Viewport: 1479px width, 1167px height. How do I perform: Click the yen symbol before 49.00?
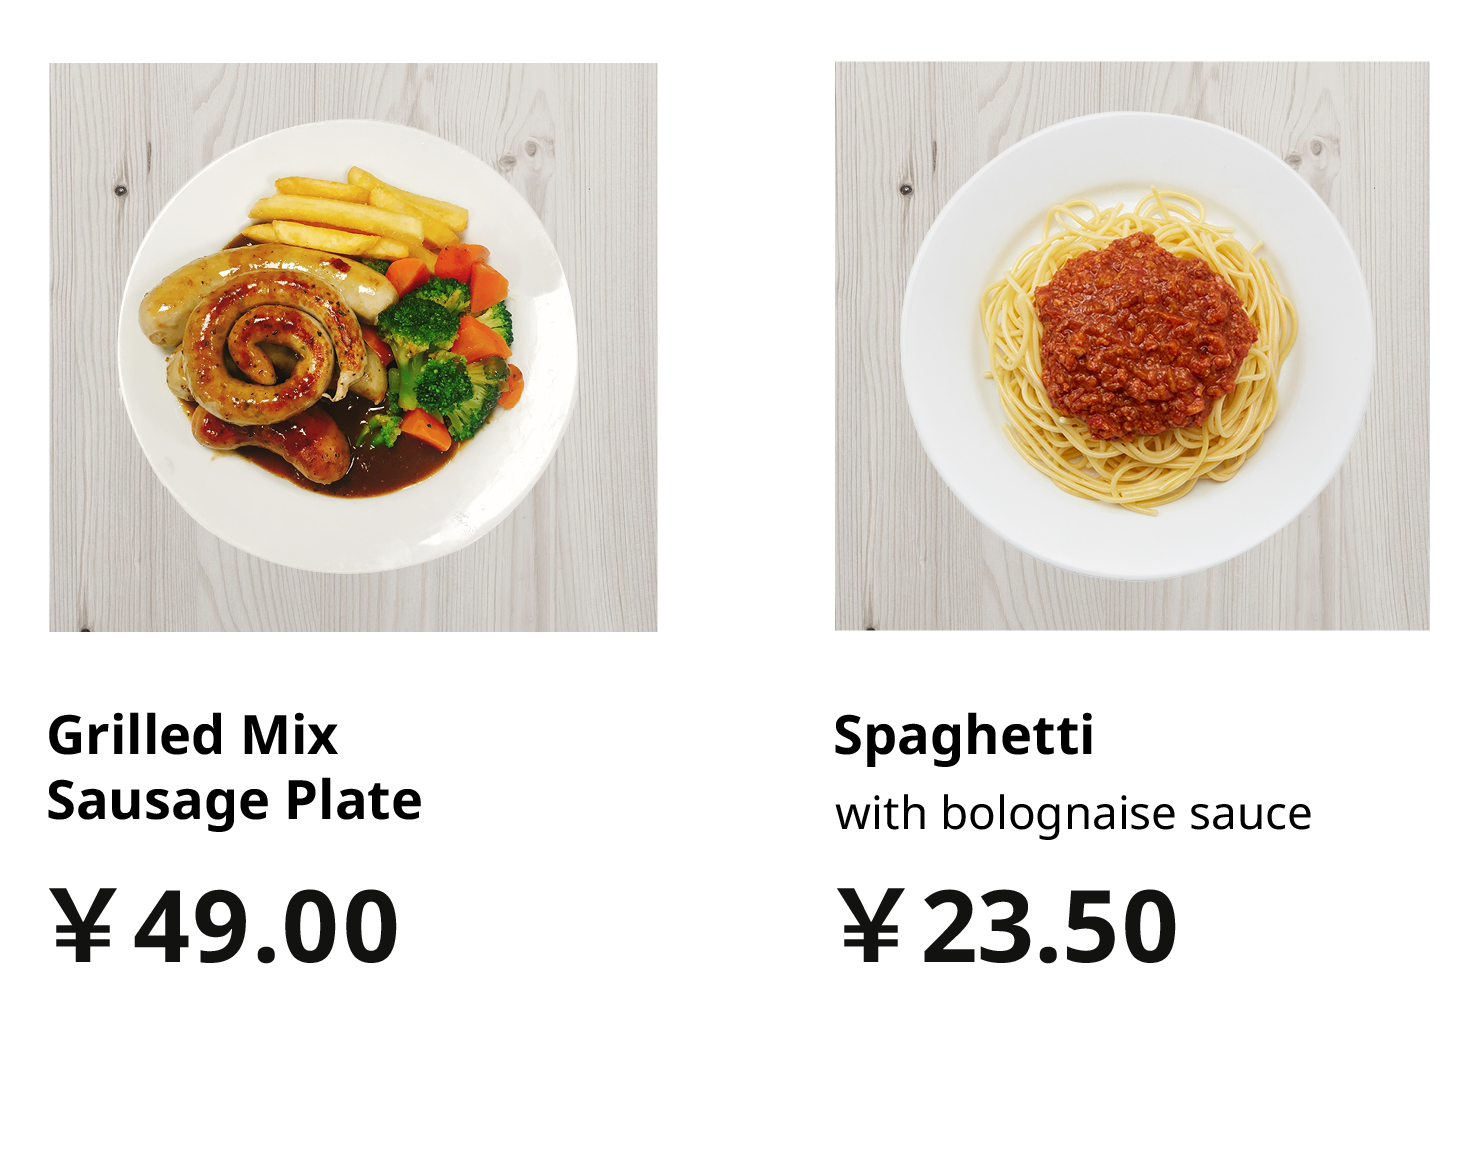84,926
